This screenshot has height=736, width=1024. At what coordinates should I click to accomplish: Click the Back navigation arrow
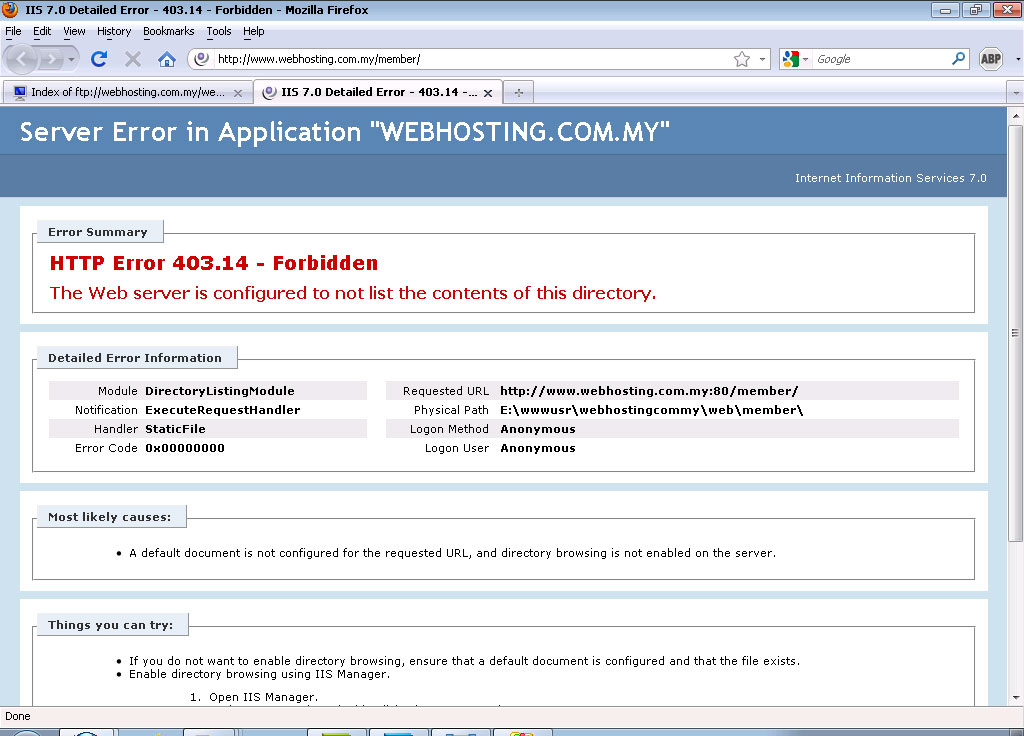[x=24, y=59]
